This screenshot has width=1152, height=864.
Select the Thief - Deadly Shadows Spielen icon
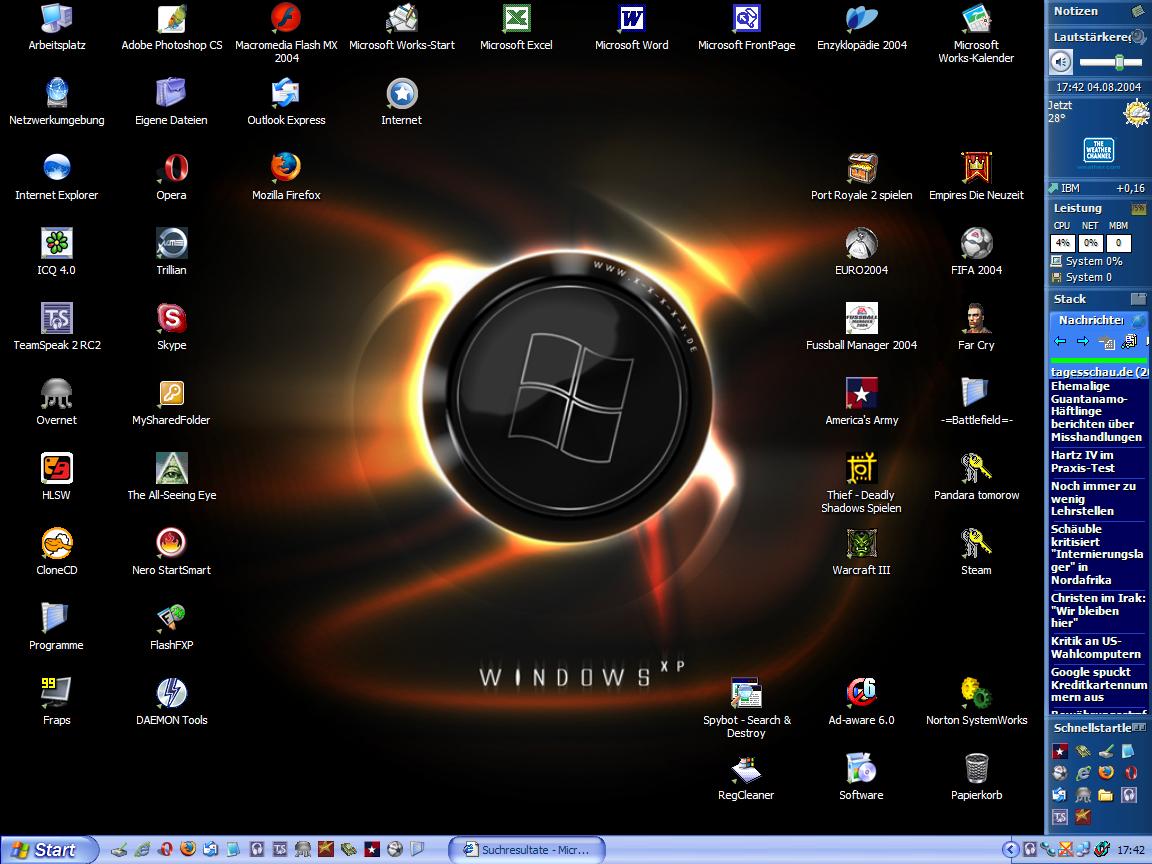point(861,468)
